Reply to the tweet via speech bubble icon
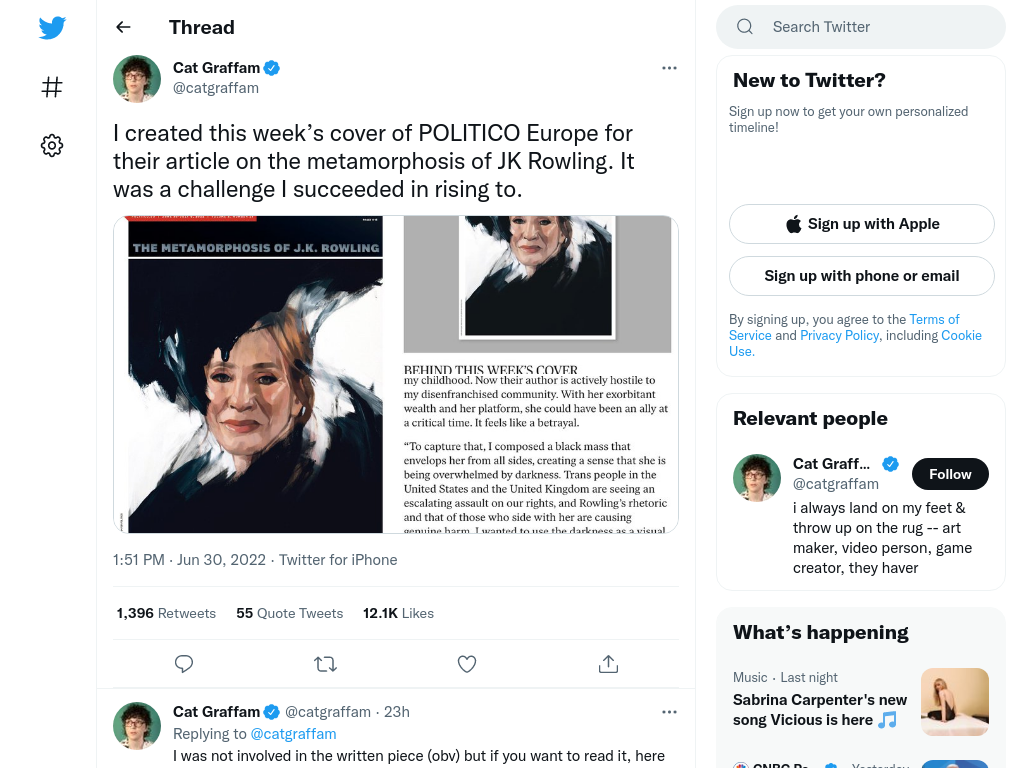 pos(184,664)
